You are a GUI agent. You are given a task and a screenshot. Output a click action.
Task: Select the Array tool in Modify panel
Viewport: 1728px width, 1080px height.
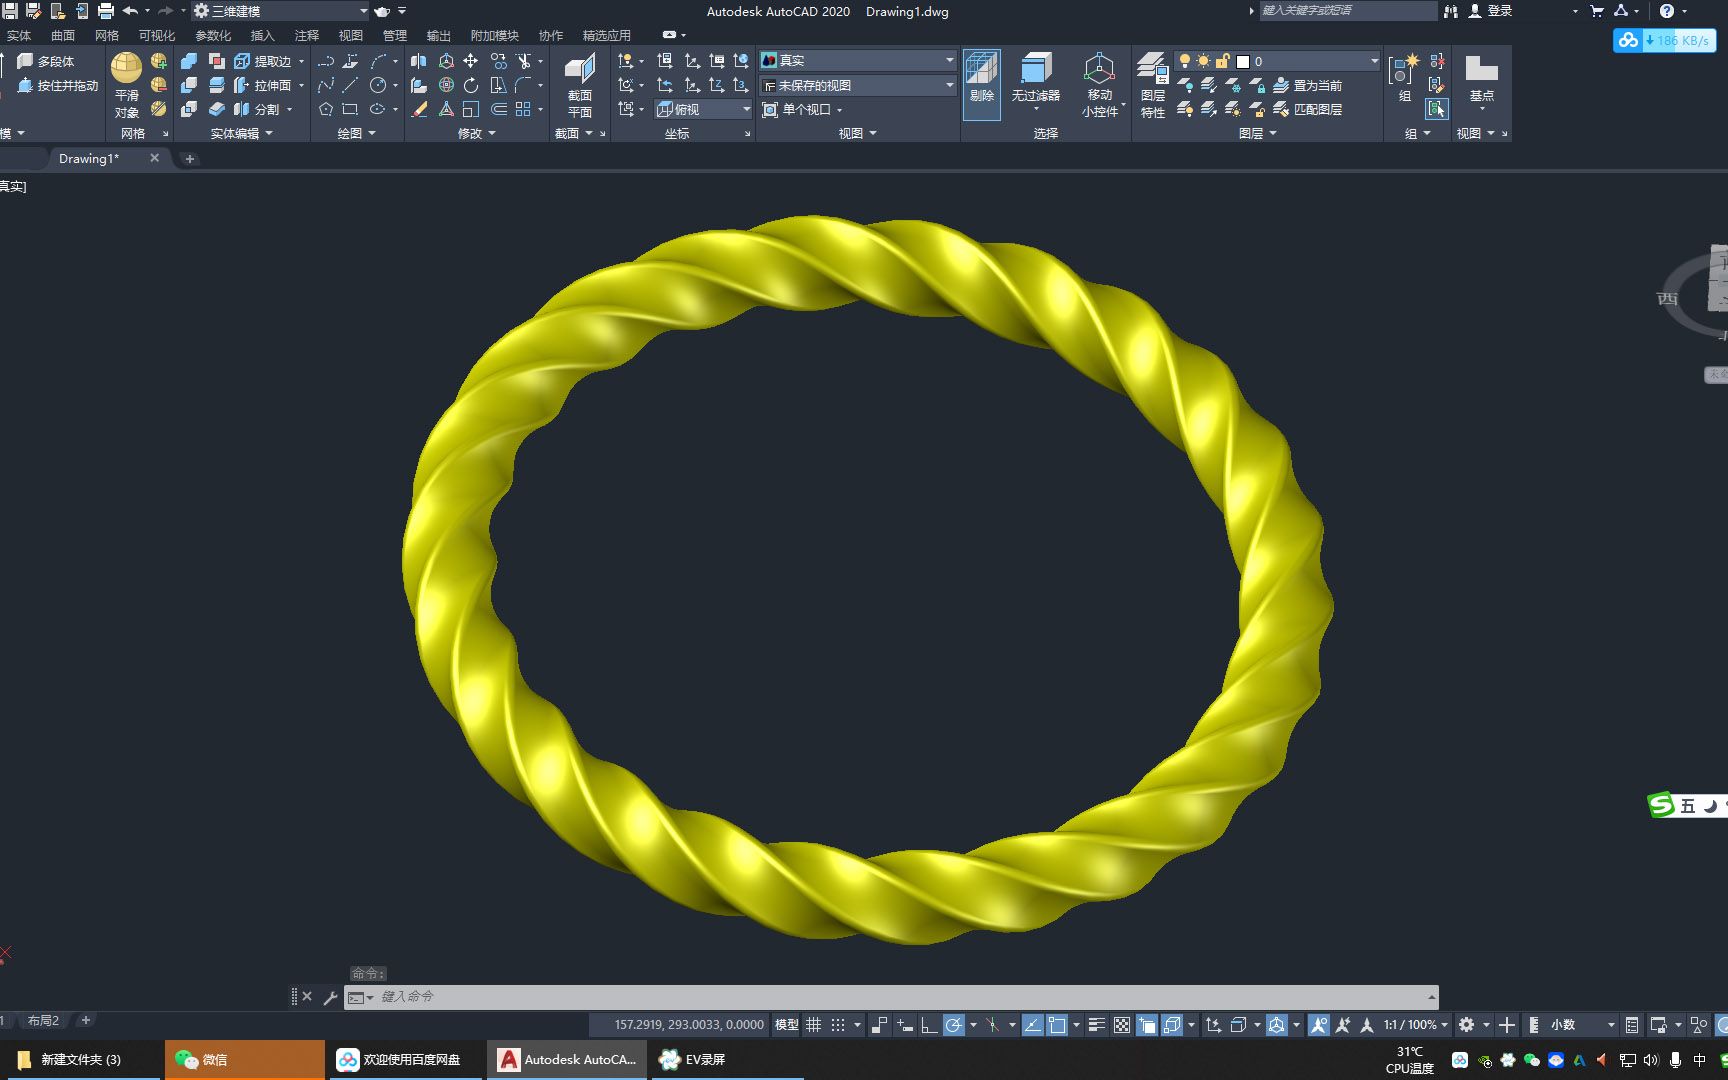pos(523,109)
